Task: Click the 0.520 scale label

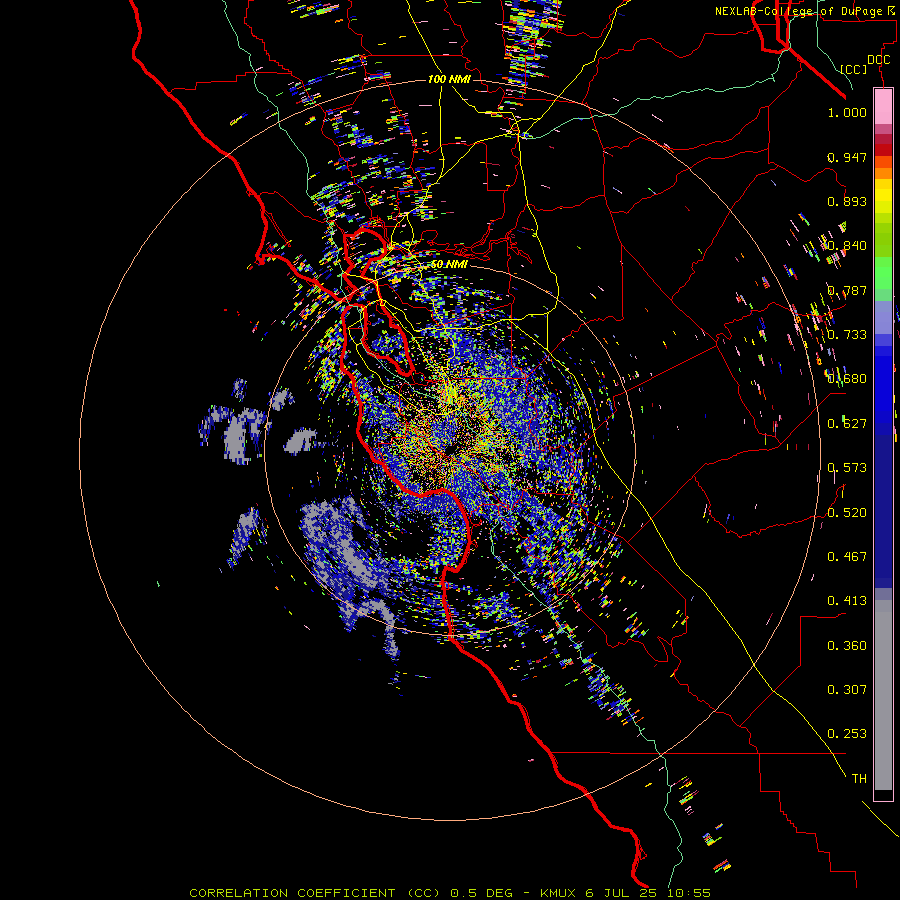Action: pyautogui.click(x=847, y=513)
